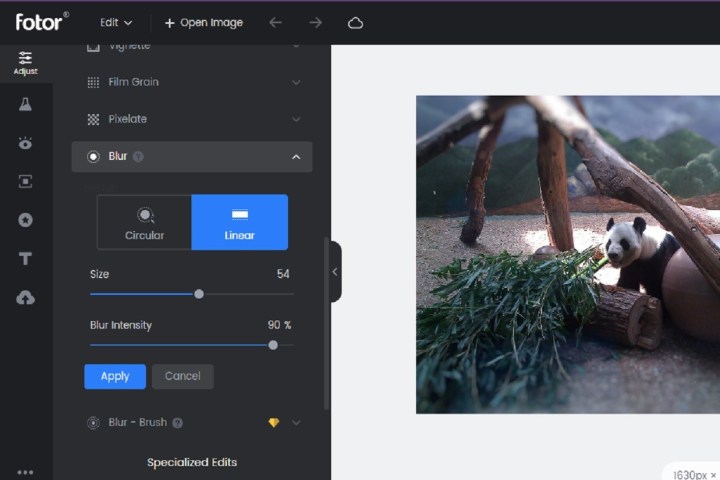Open the Text tool icon

coord(25,259)
